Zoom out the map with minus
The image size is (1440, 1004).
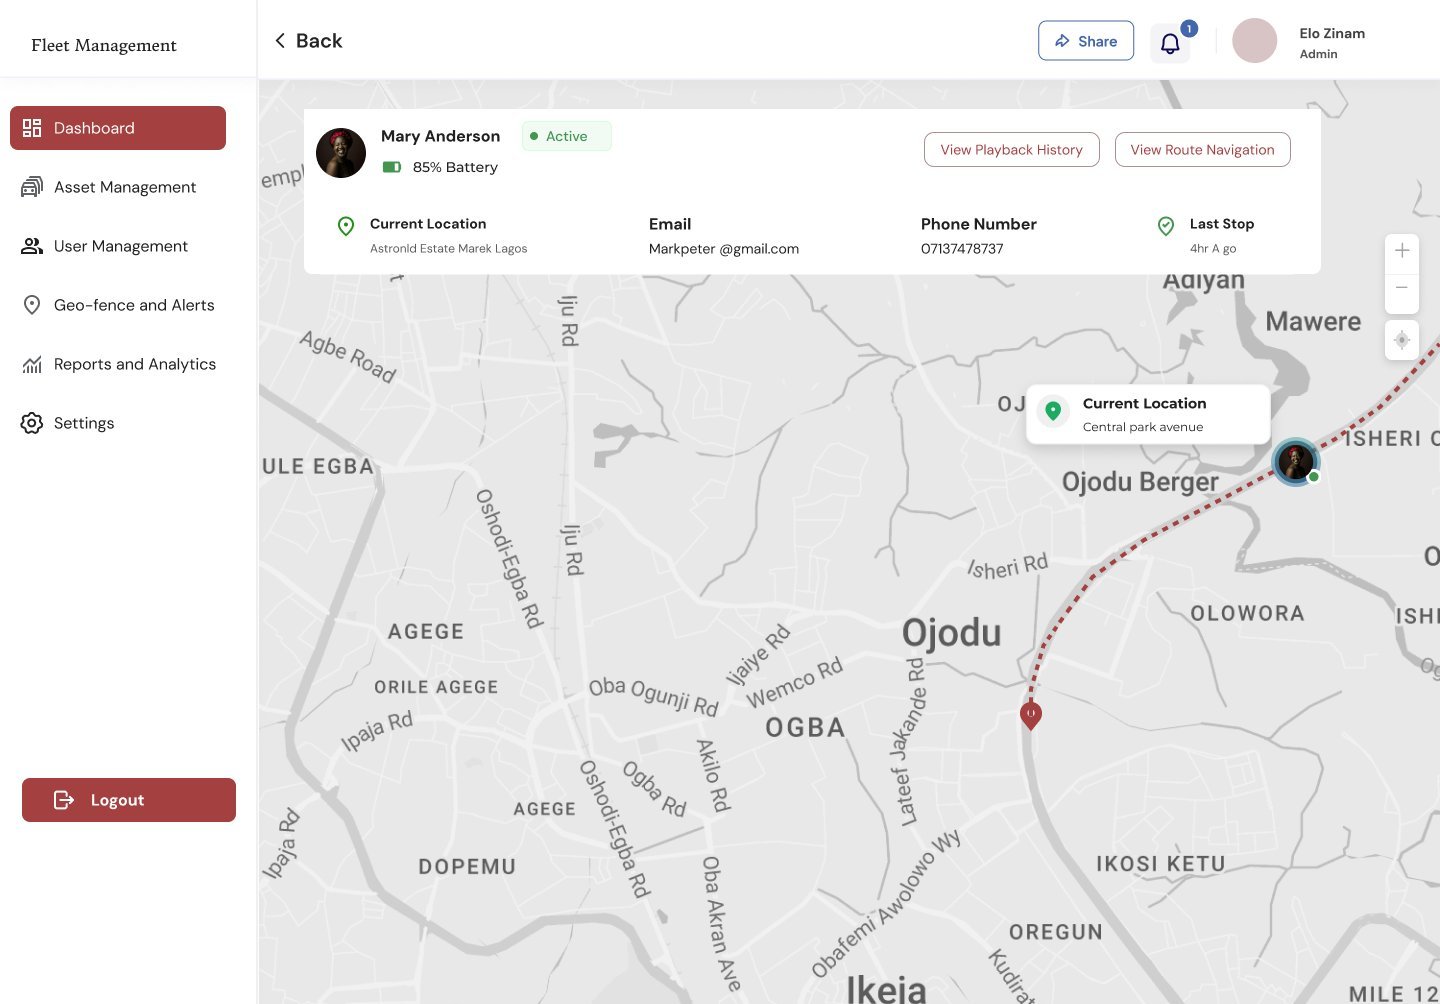[1402, 288]
